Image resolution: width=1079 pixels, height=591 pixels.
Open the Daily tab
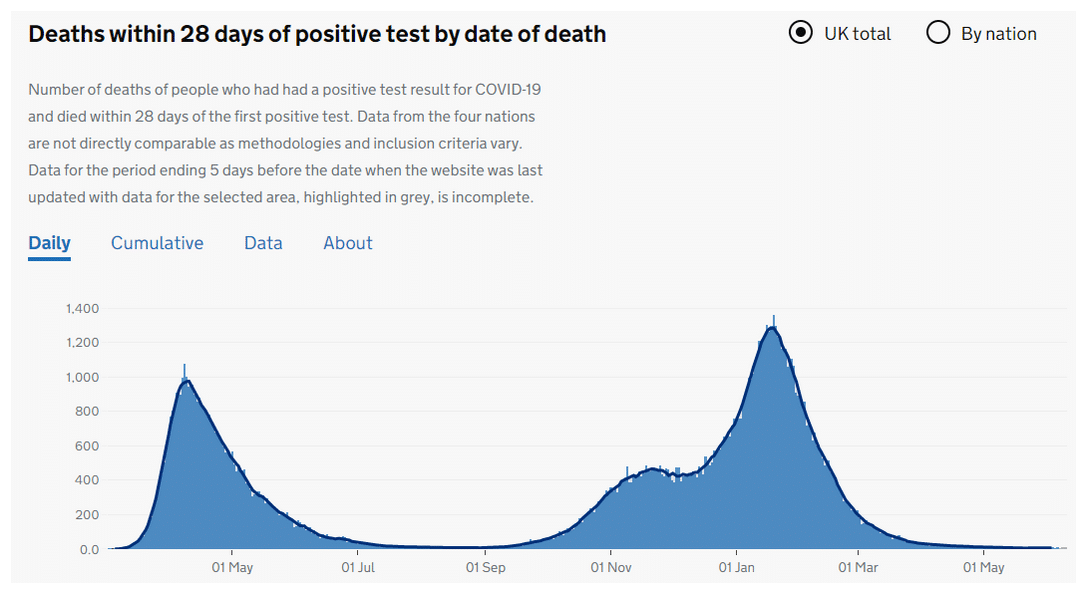(x=49, y=243)
